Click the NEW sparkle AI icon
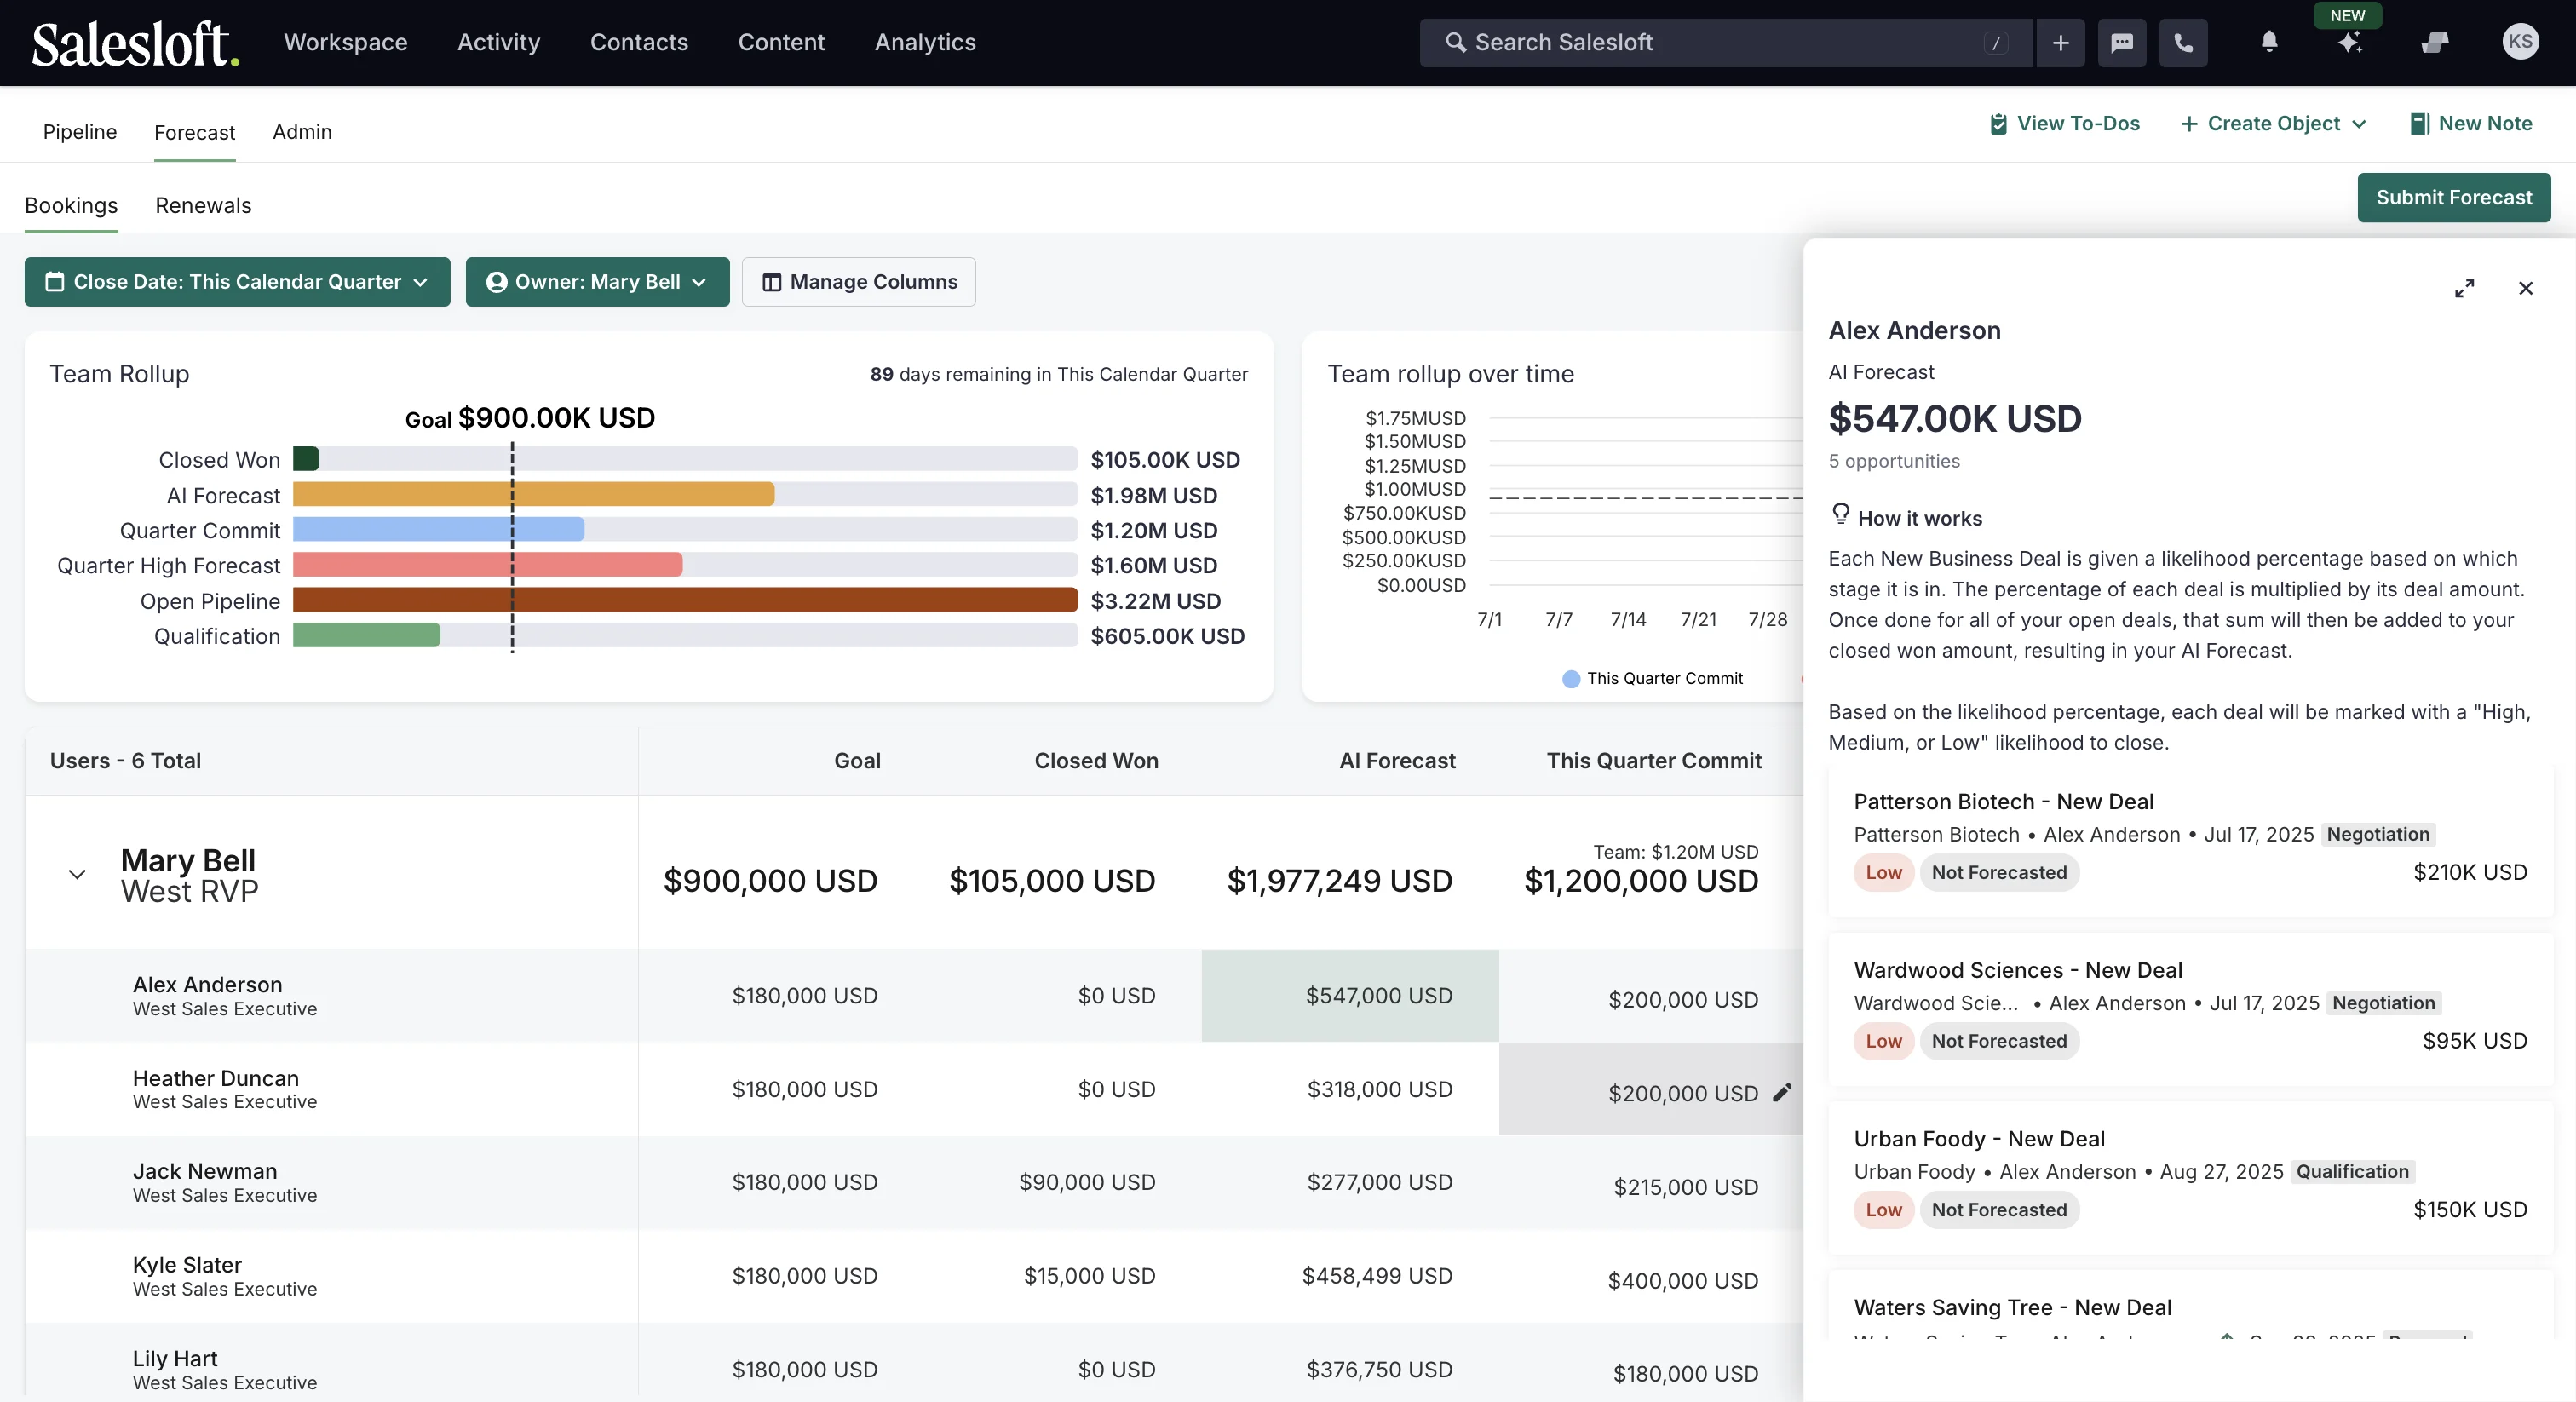 click(2349, 42)
